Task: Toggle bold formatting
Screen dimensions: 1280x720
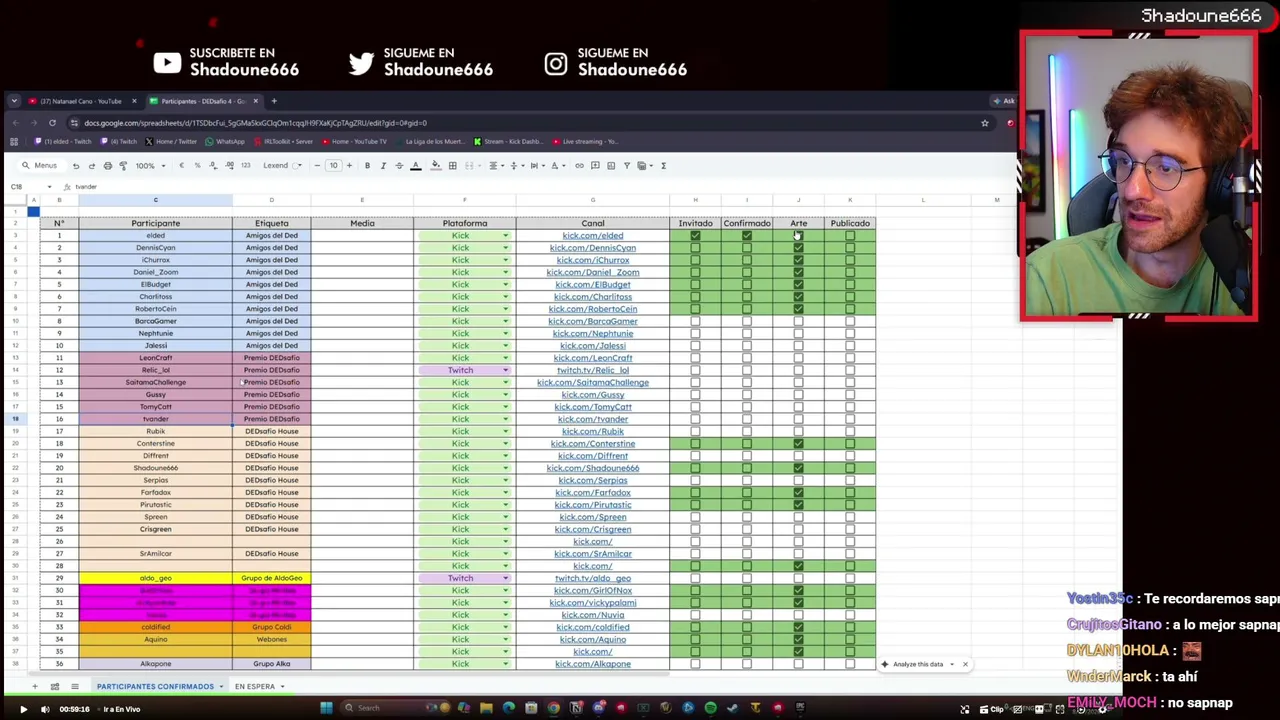Action: point(367,166)
